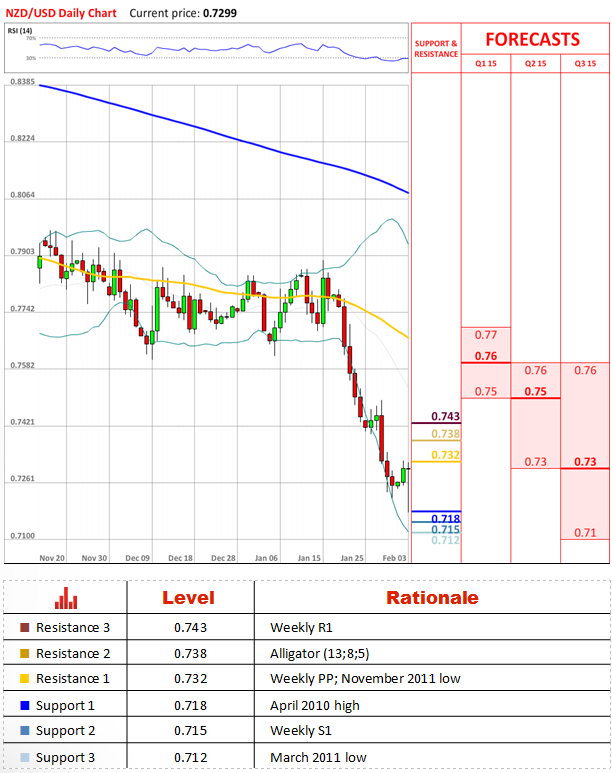Select the Resistance 2 row label
The height and width of the screenshot is (773, 612).
[x=73, y=654]
